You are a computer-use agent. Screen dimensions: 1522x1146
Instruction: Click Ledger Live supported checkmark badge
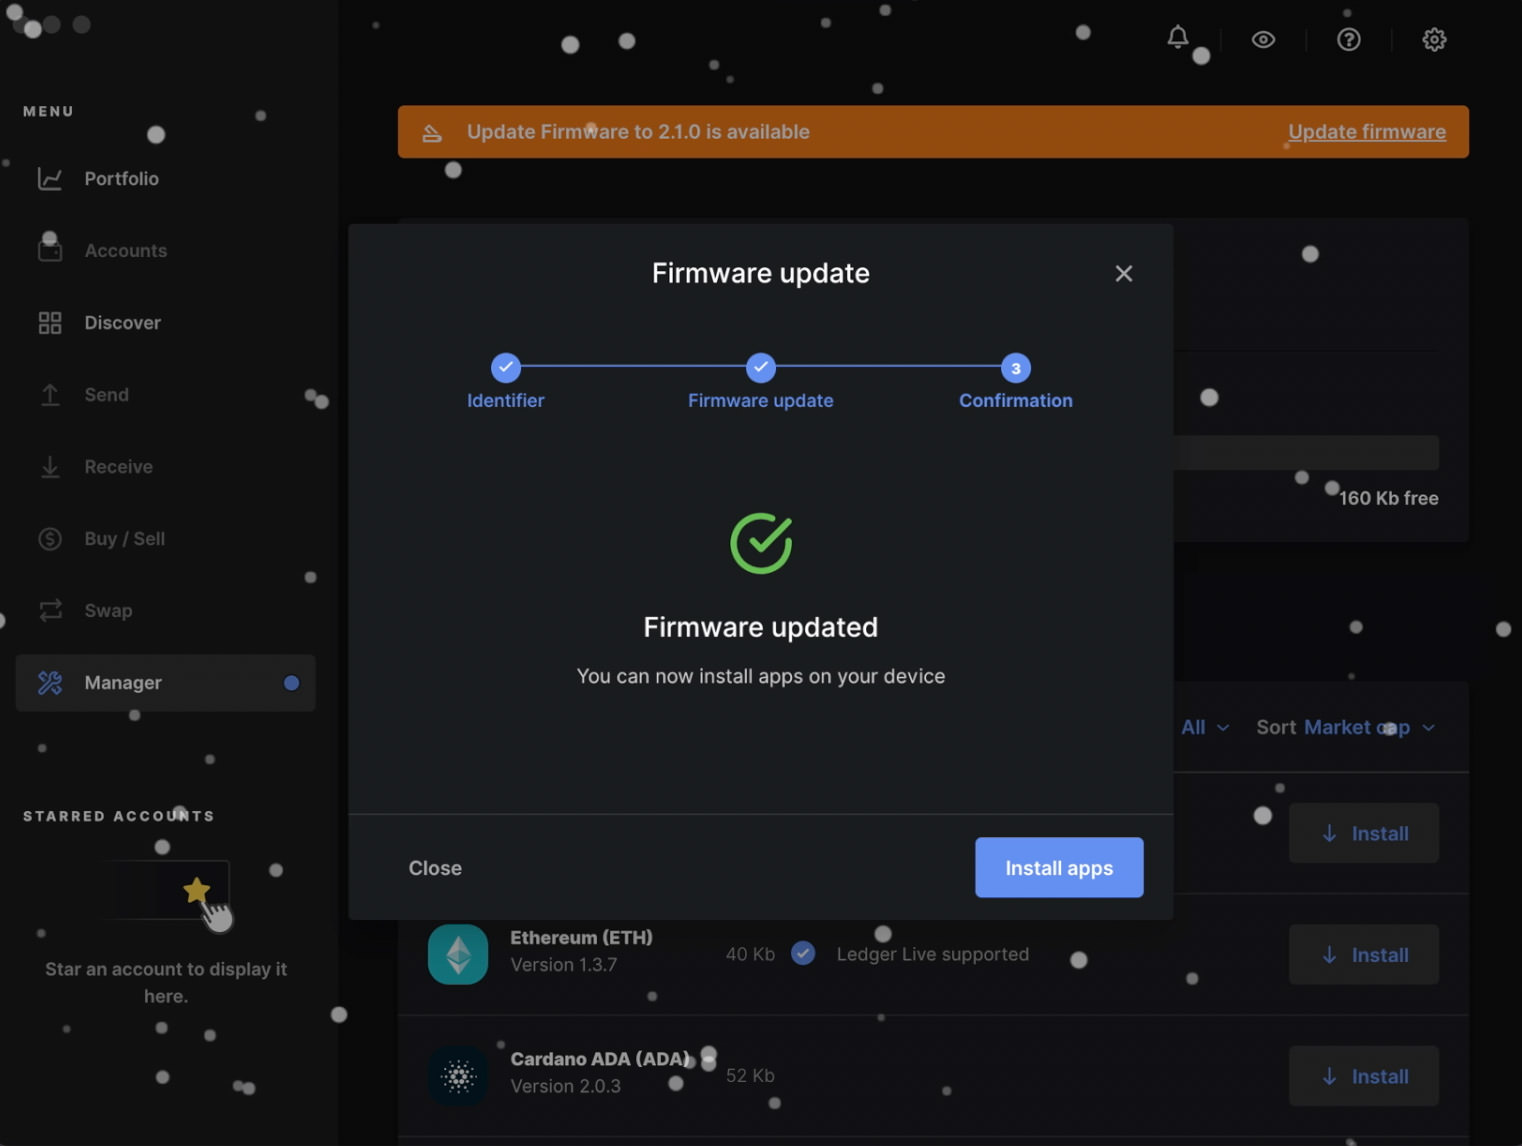(803, 954)
